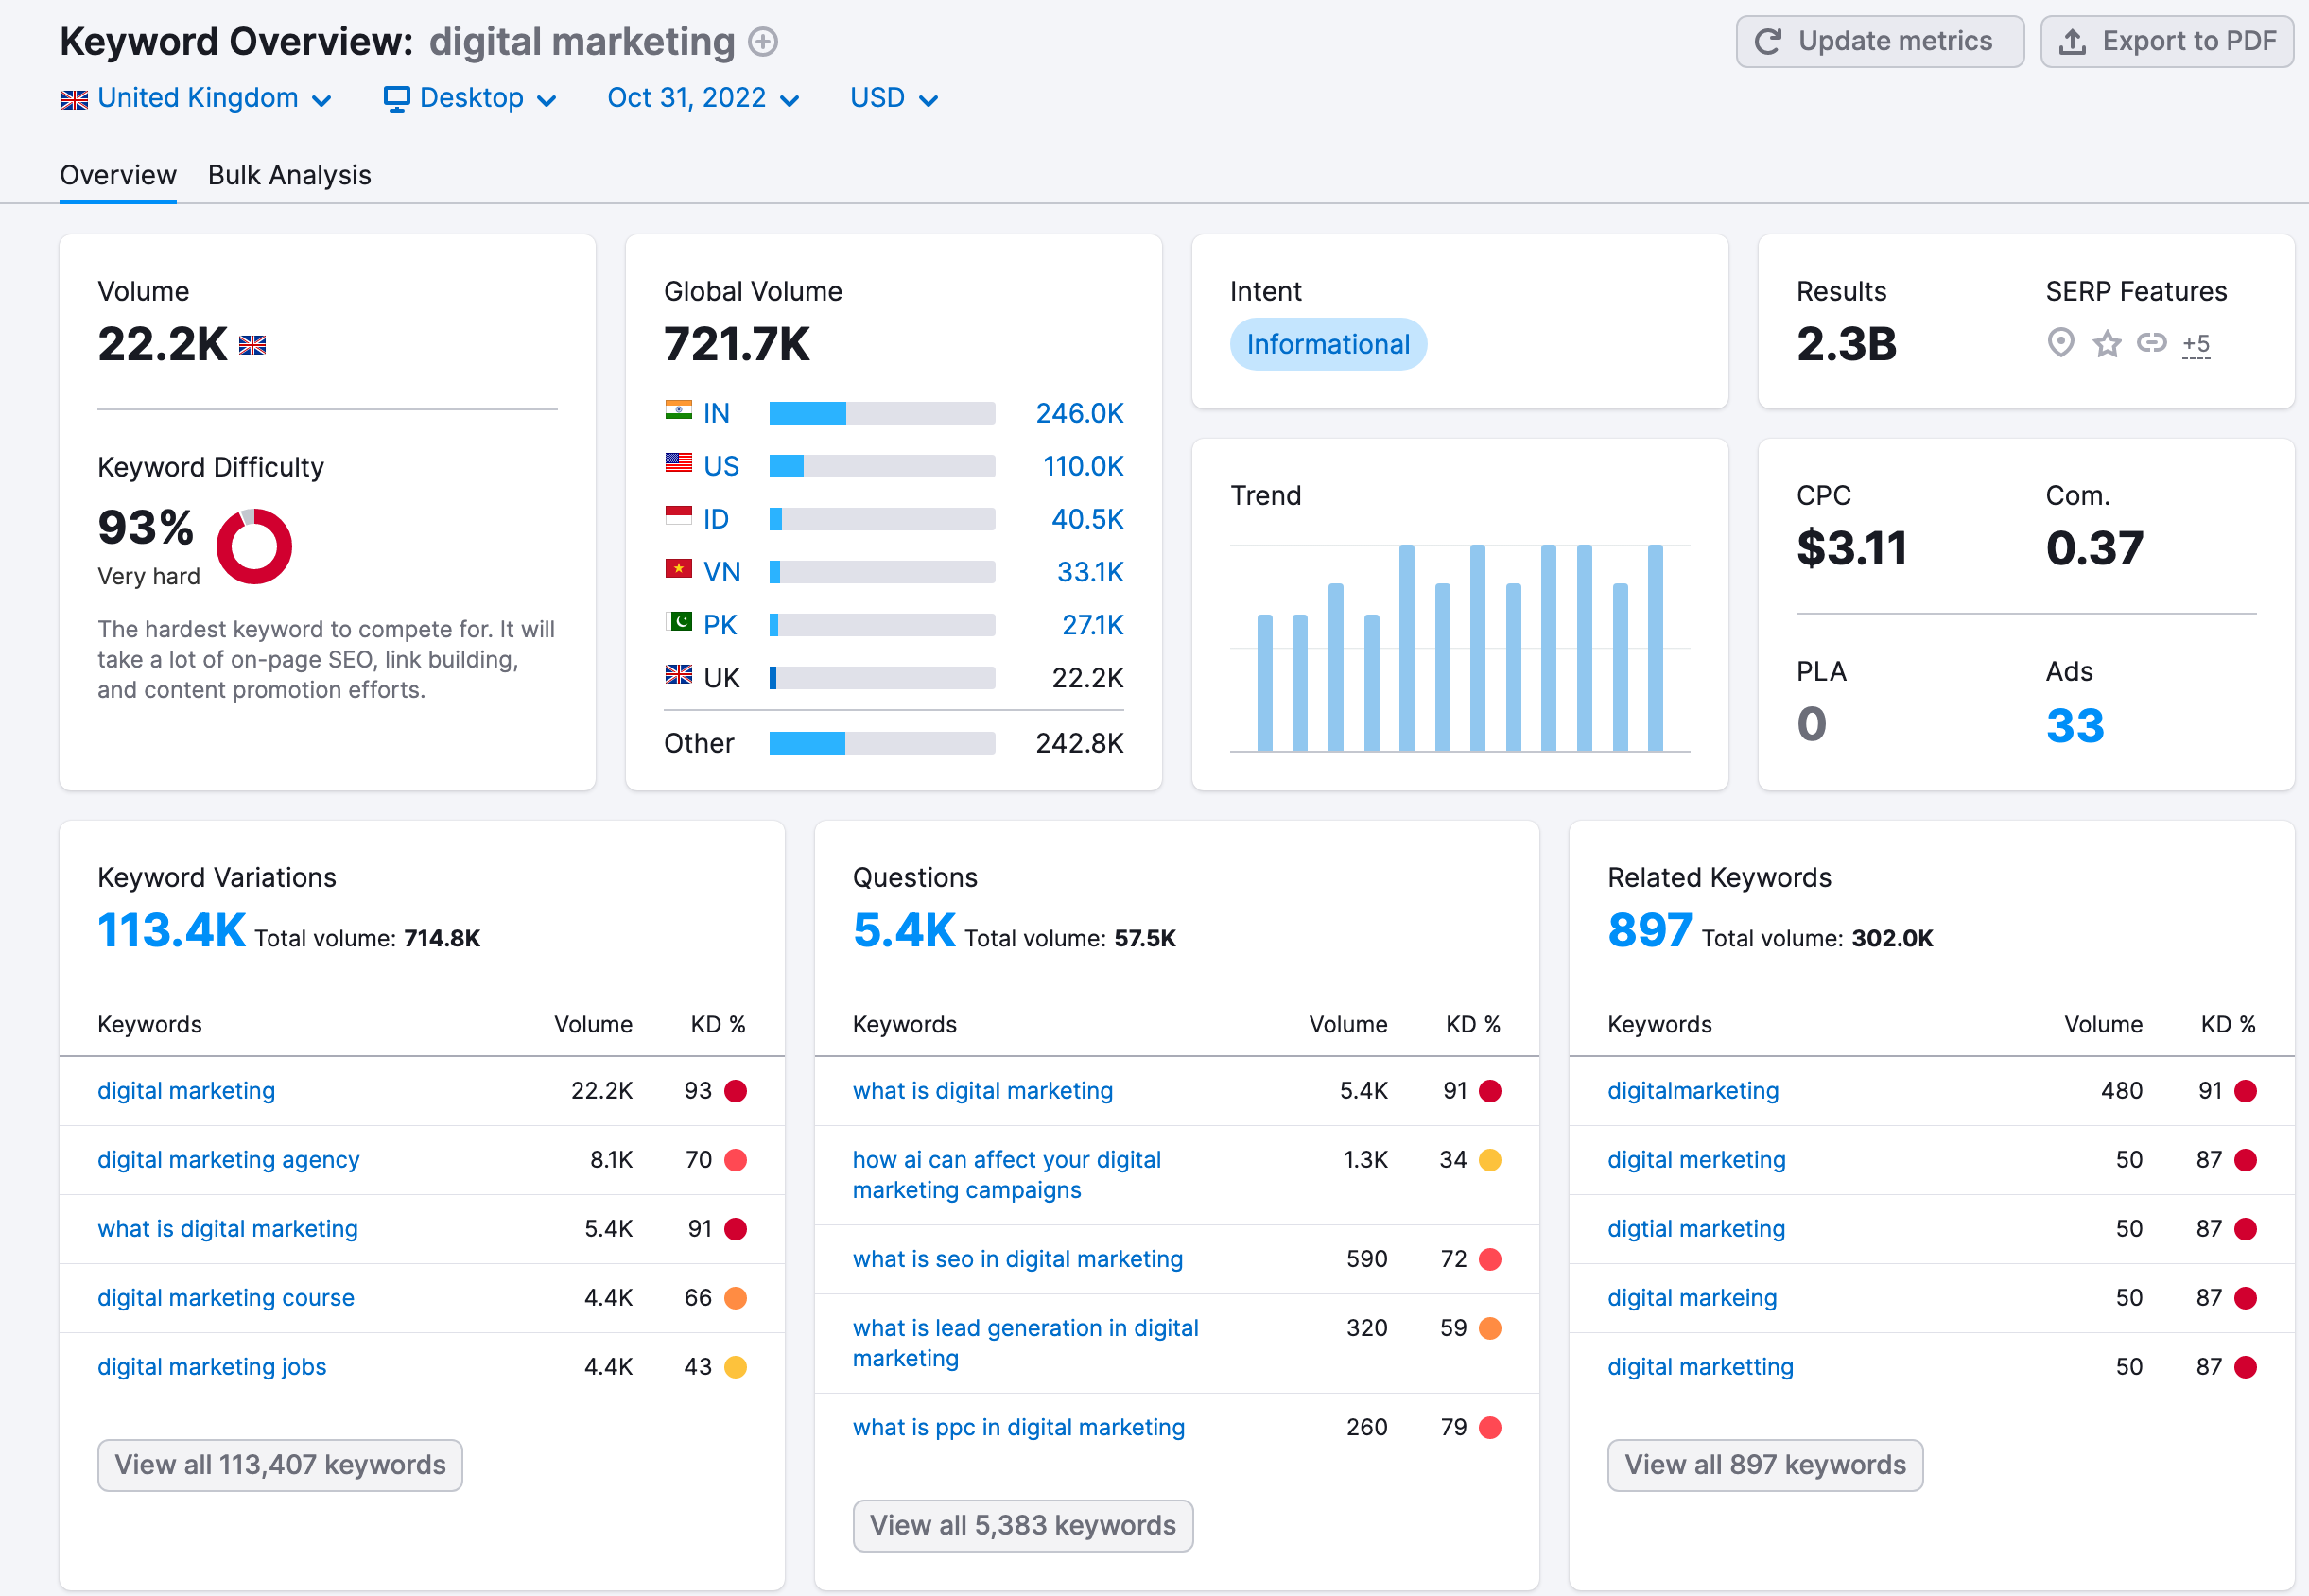Click the 110.0K volume value for US
This screenshot has width=2309, height=1596.
tap(1083, 466)
